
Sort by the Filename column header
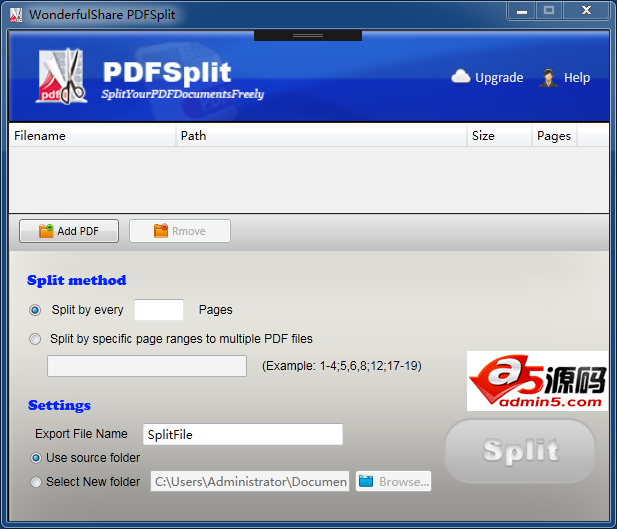[x=92, y=136]
